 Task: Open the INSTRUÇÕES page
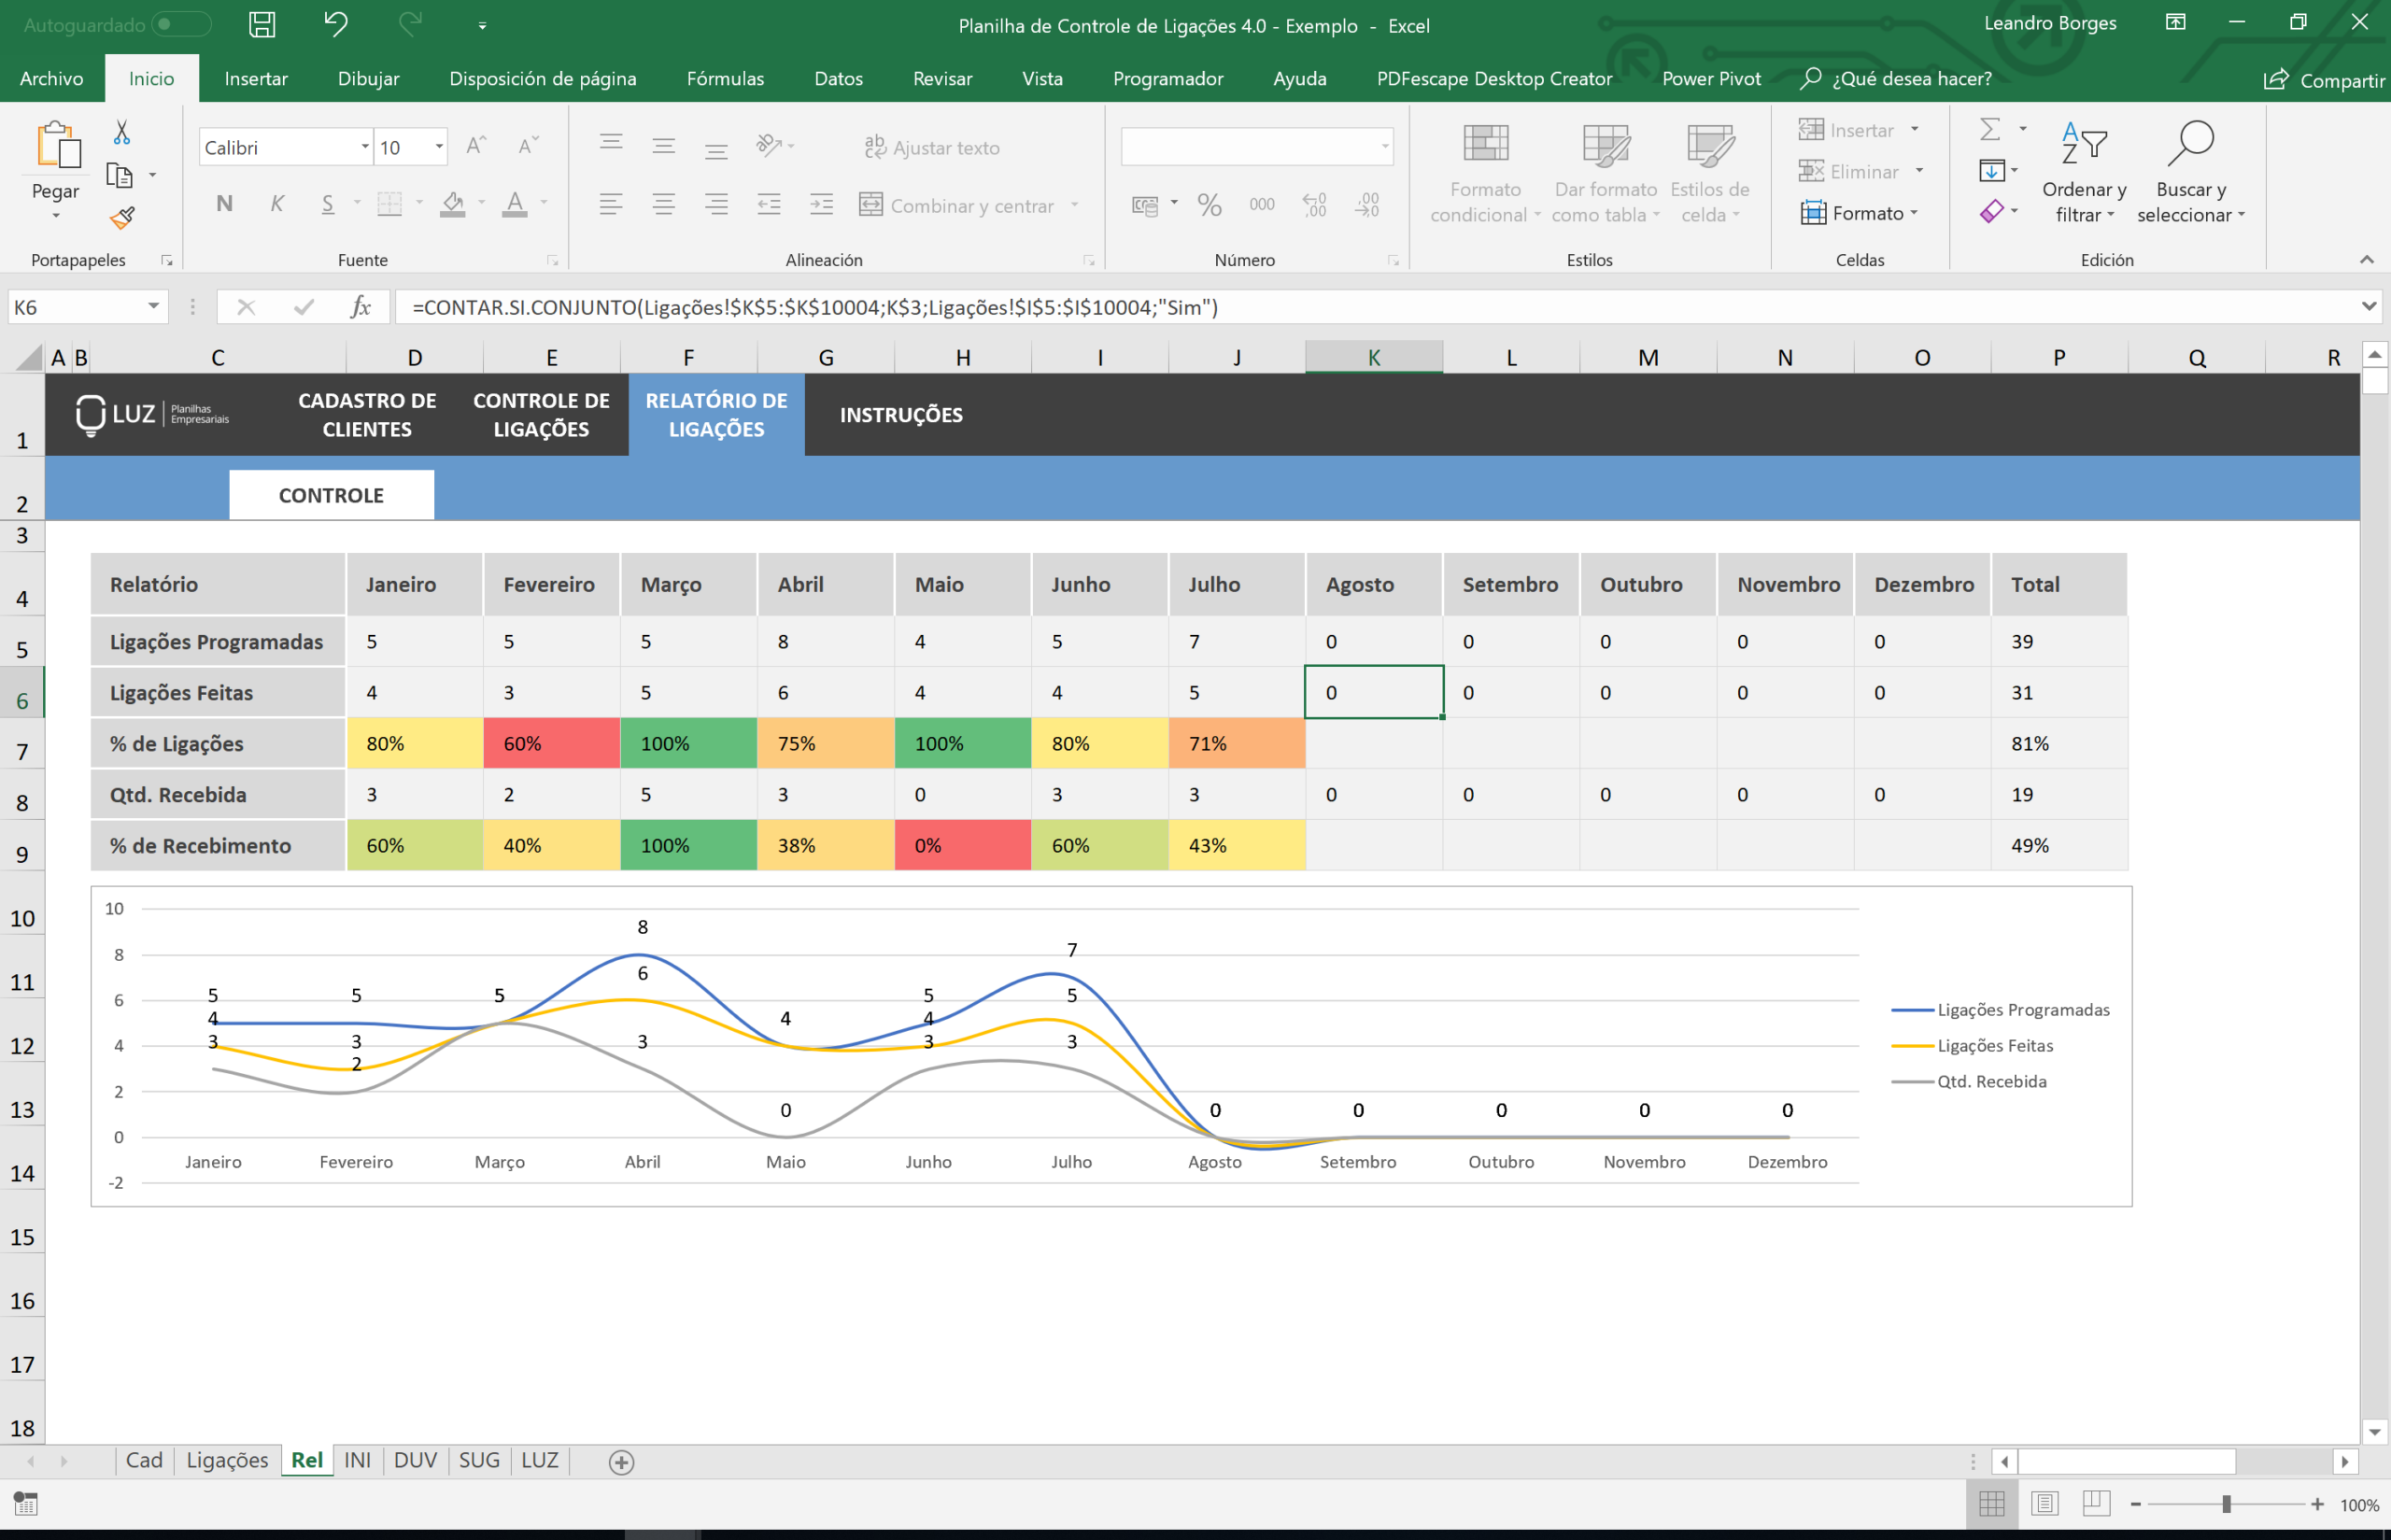click(x=901, y=415)
